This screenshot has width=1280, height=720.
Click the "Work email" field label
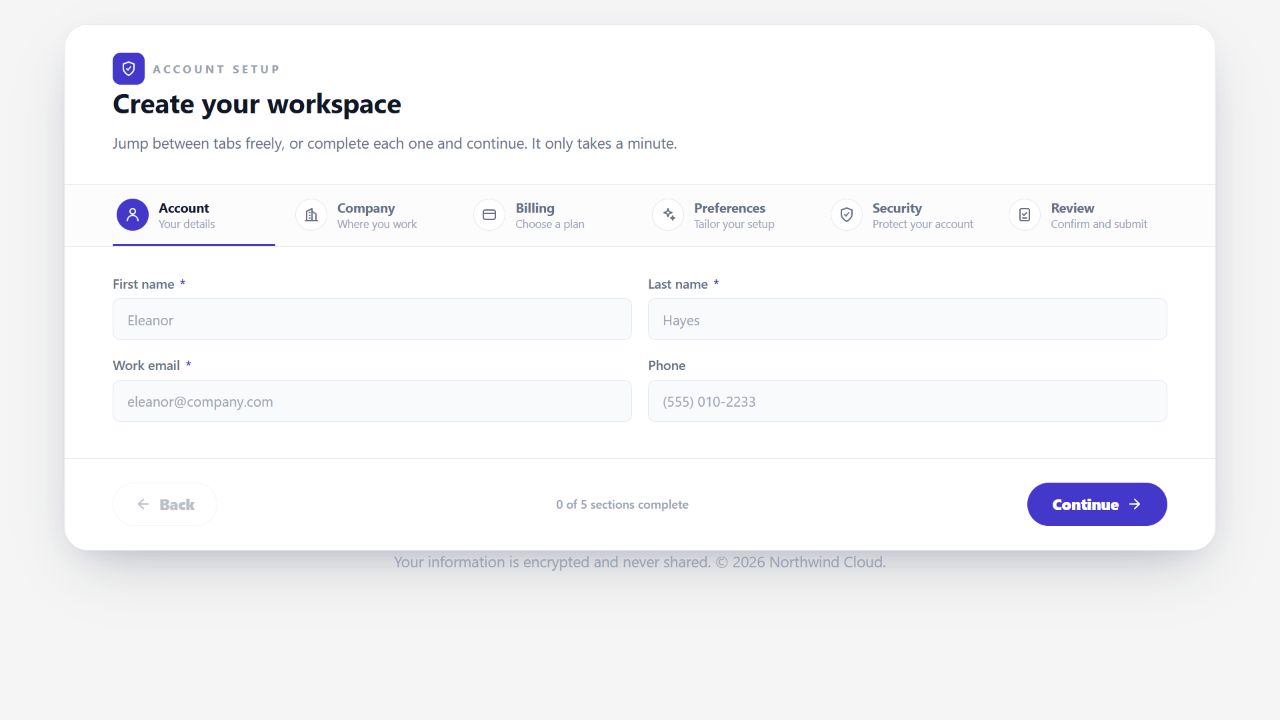[146, 366]
